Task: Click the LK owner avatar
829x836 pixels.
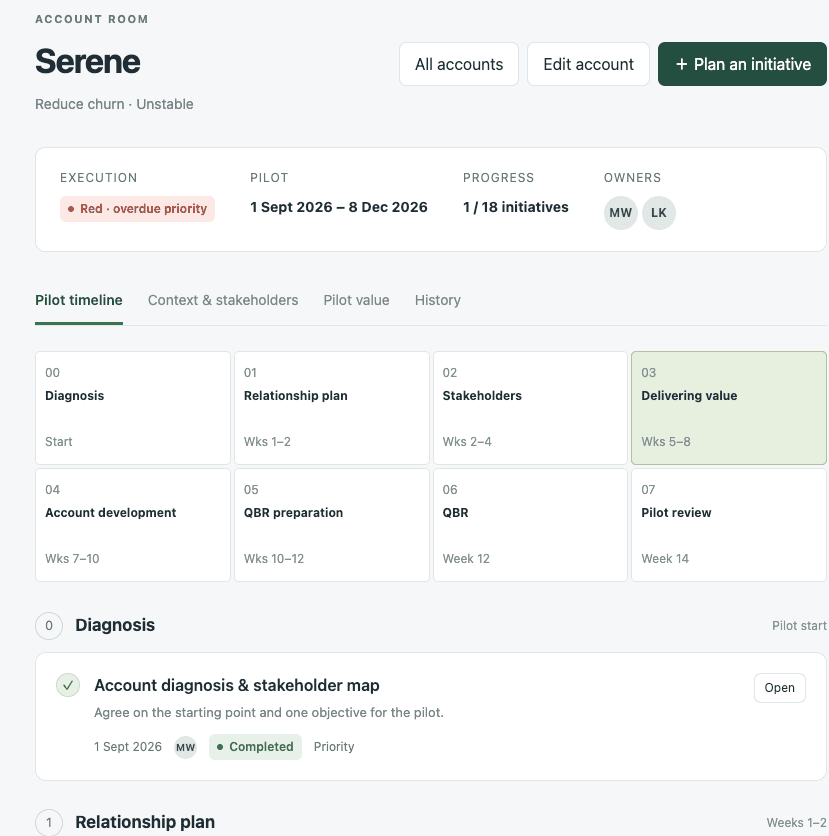Action: pos(659,213)
